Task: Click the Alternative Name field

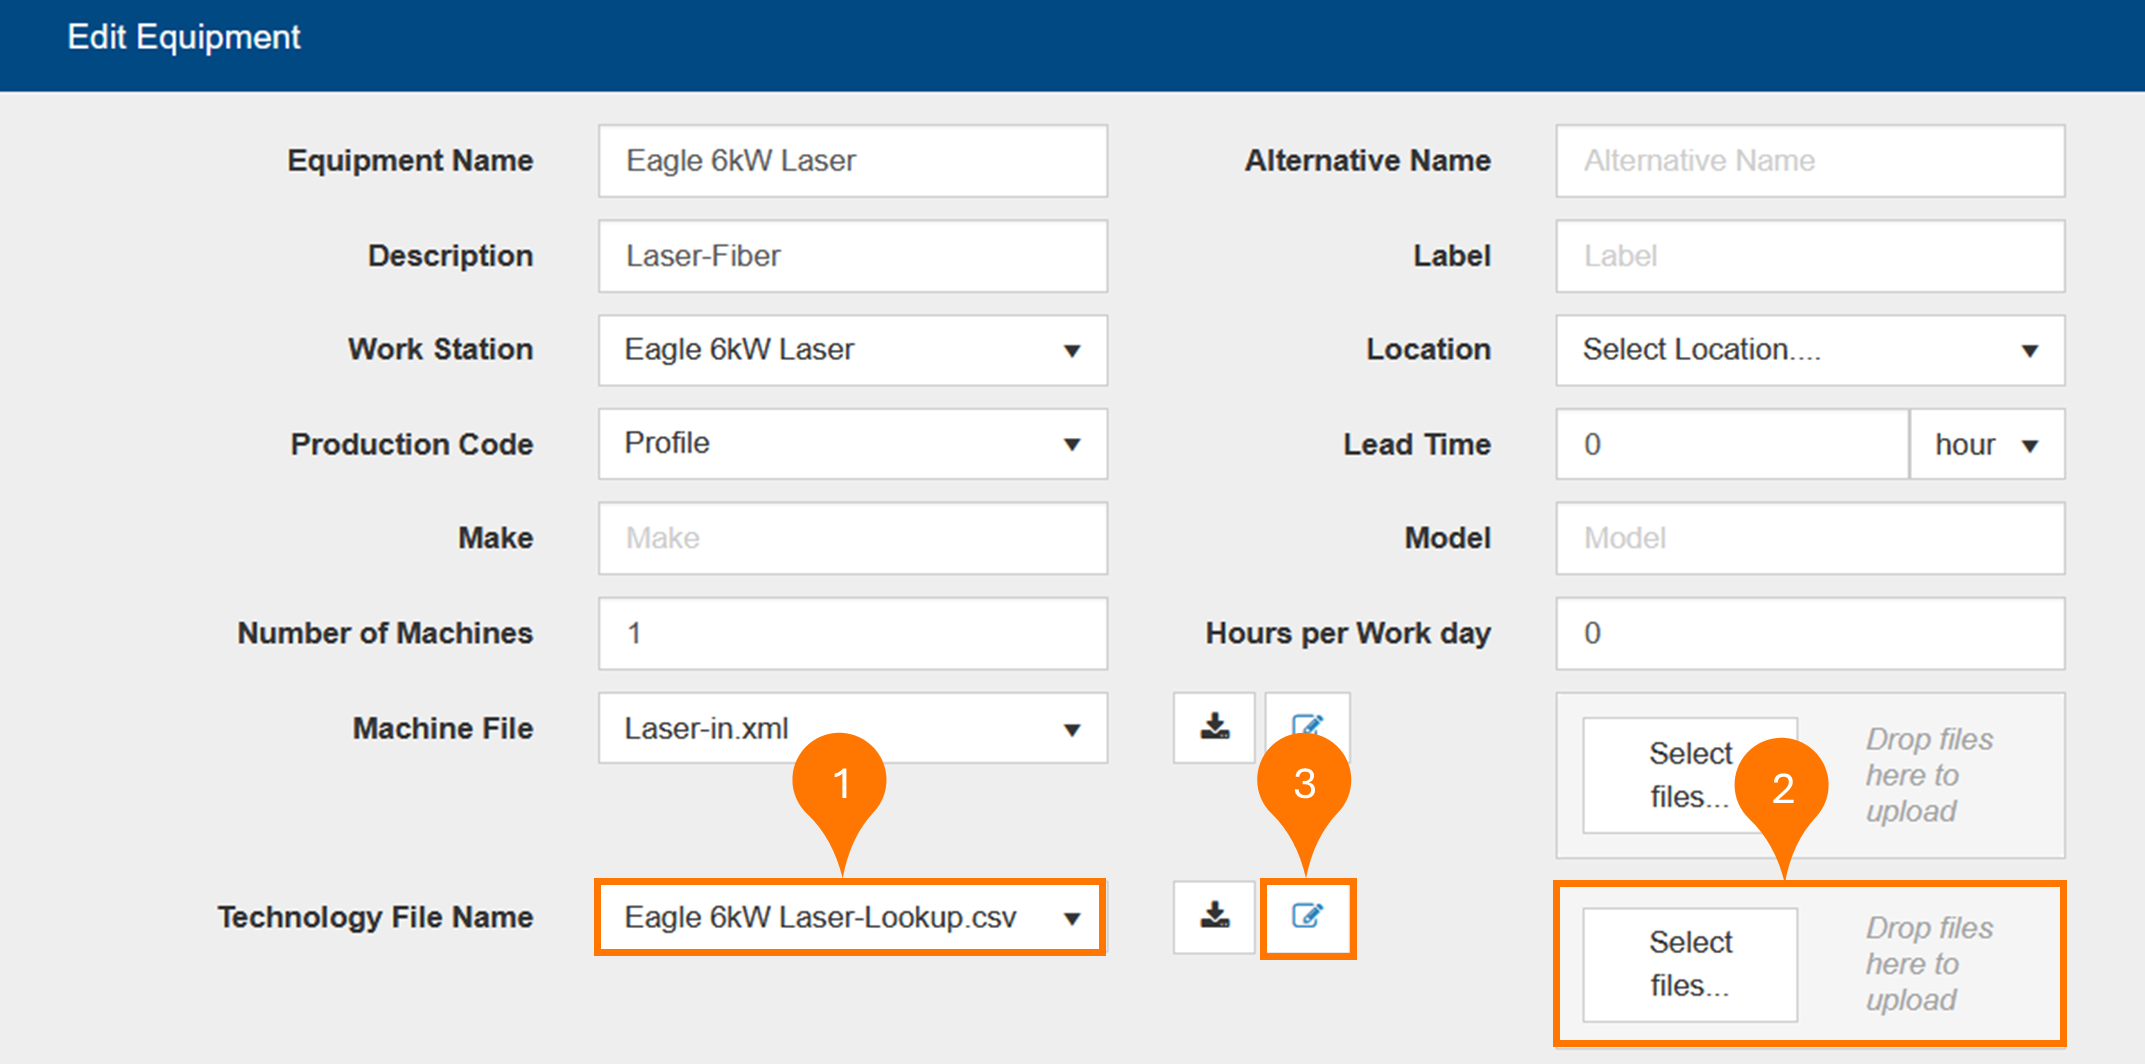Action: pos(1809,161)
